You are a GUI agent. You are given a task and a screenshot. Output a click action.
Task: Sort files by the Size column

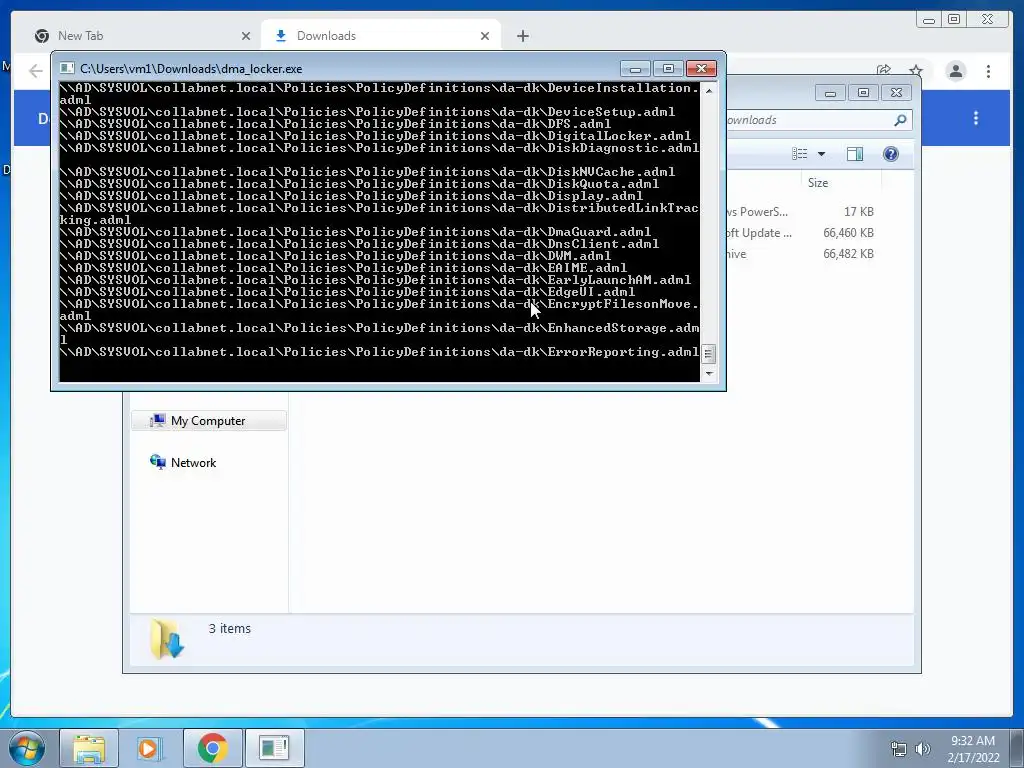click(x=841, y=183)
